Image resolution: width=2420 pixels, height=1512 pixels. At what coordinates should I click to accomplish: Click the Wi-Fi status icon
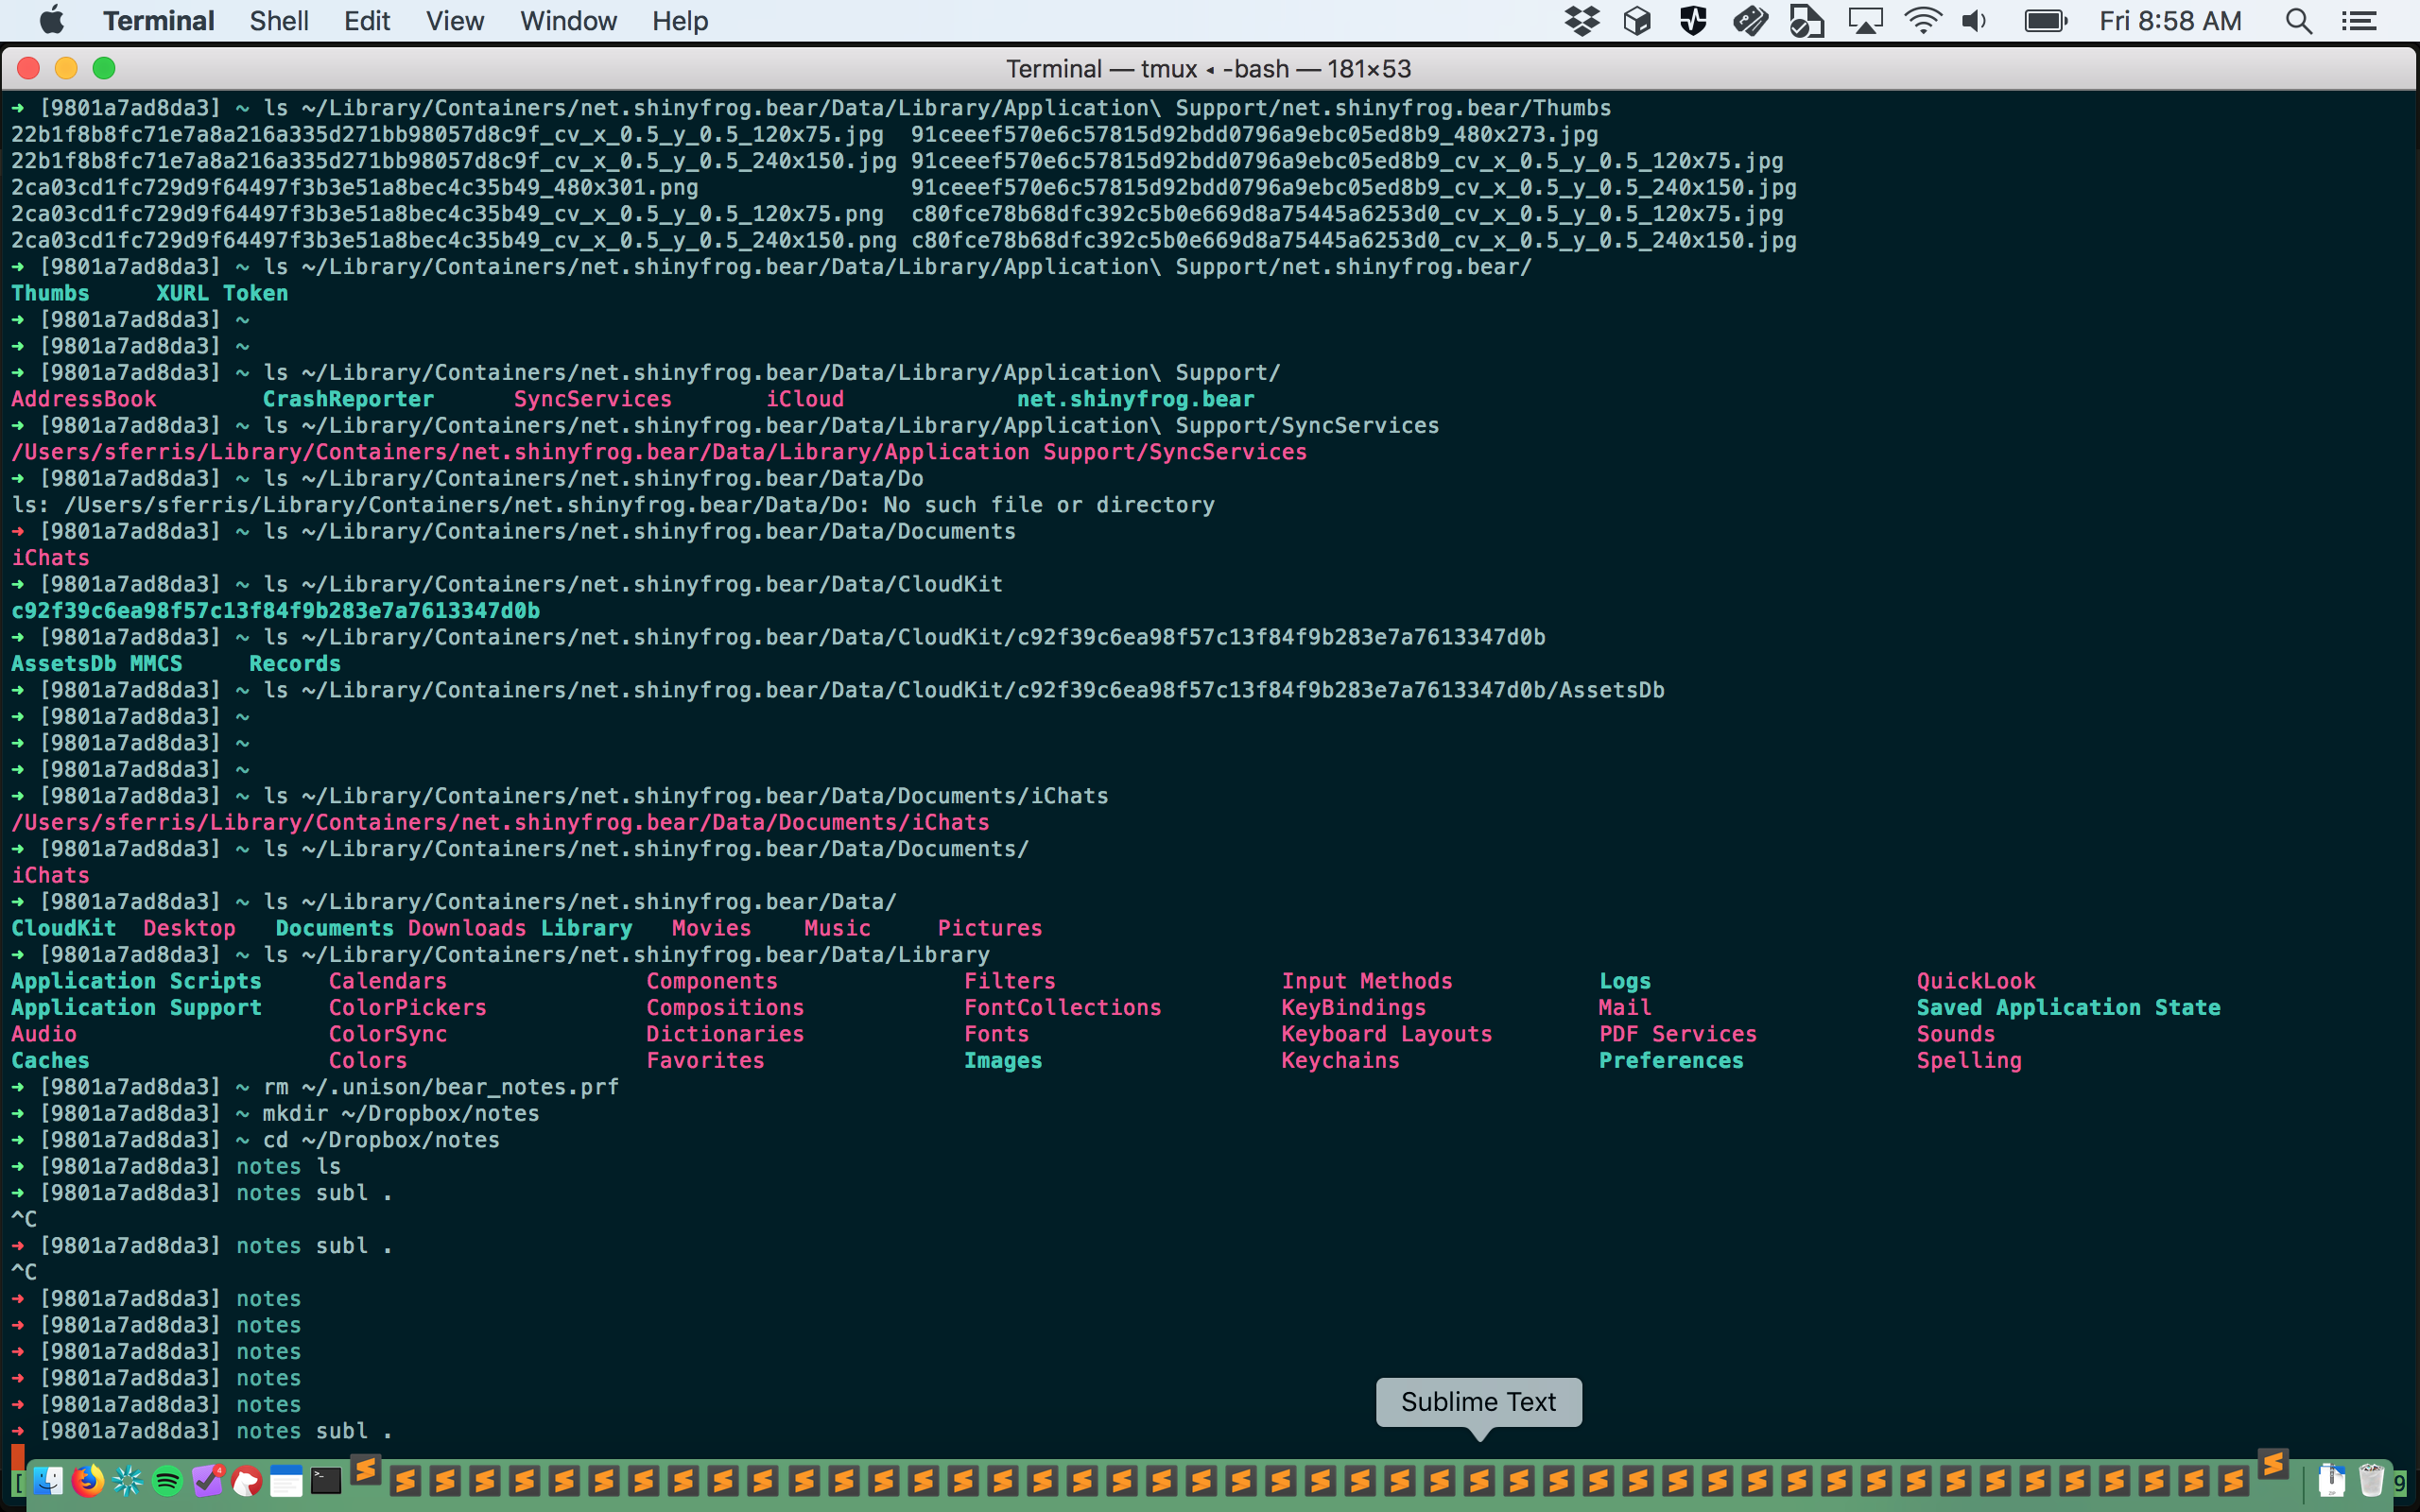tap(1922, 21)
